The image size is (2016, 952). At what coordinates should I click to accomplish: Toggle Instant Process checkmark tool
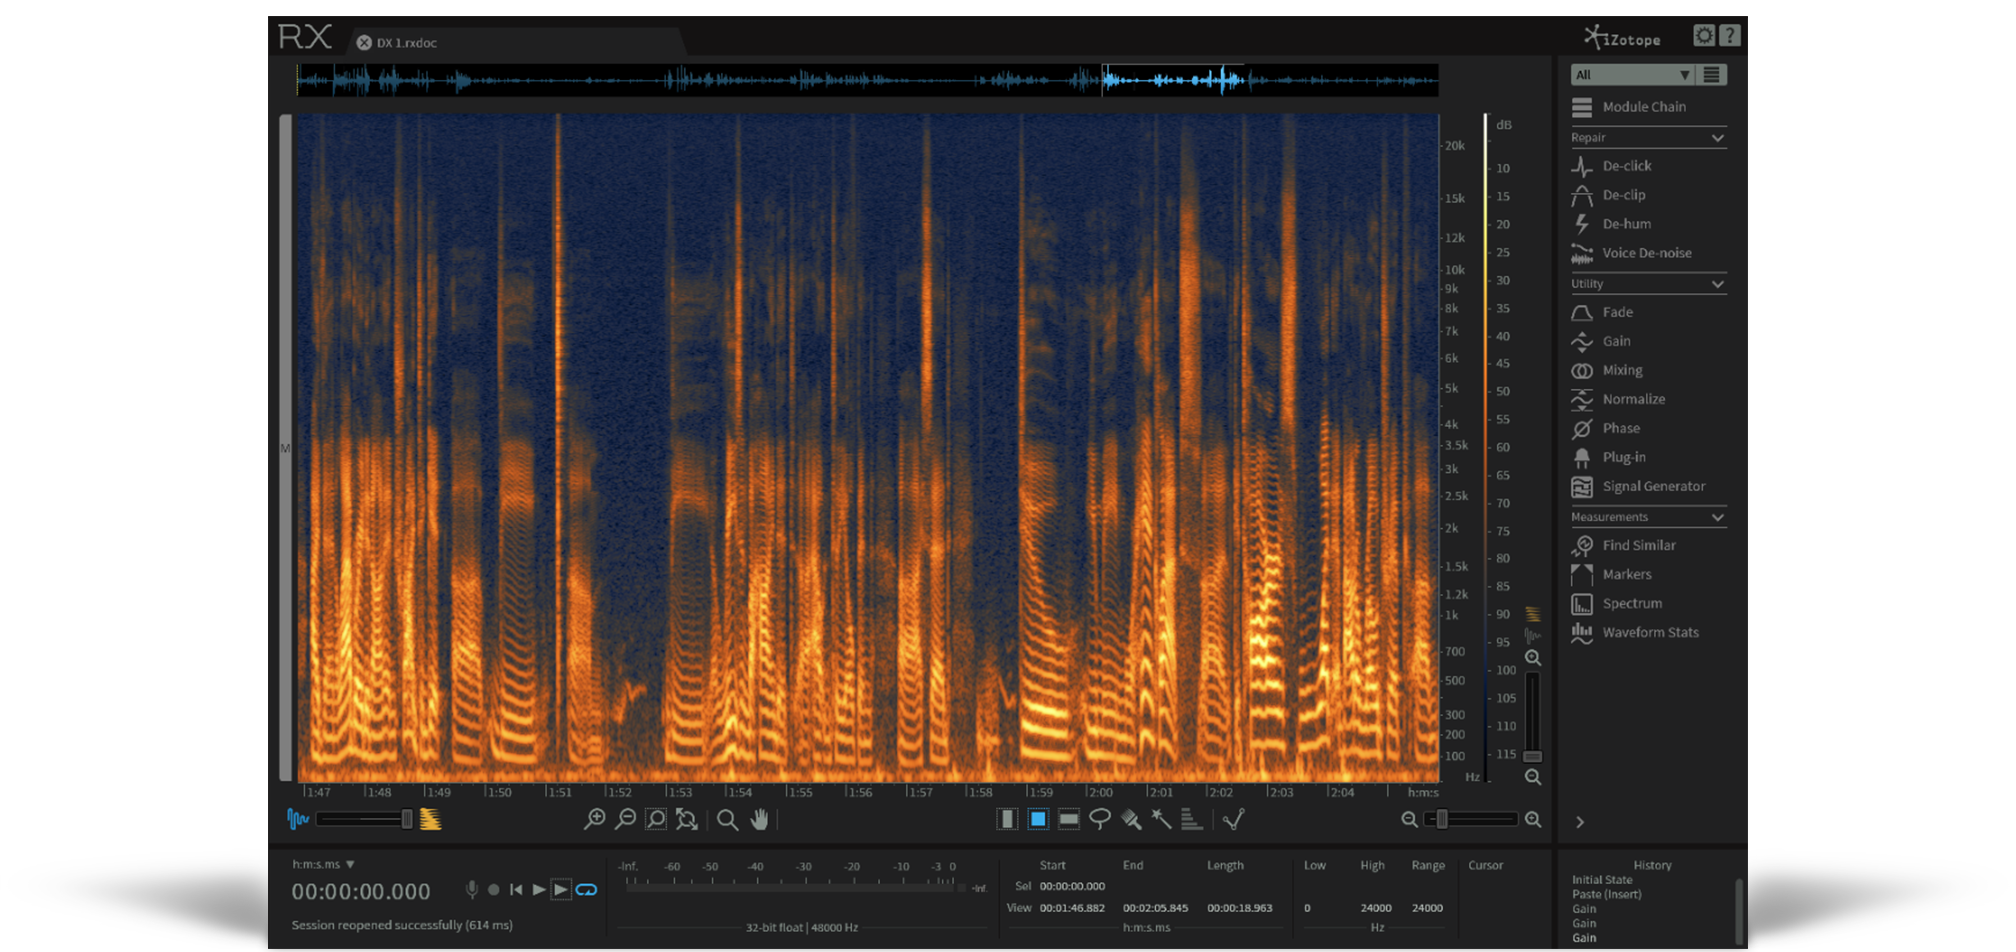[1234, 820]
